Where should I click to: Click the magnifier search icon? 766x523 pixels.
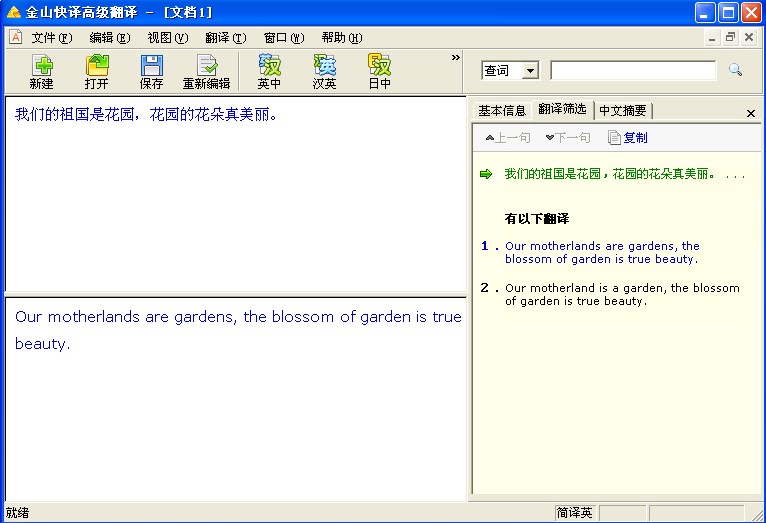735,70
